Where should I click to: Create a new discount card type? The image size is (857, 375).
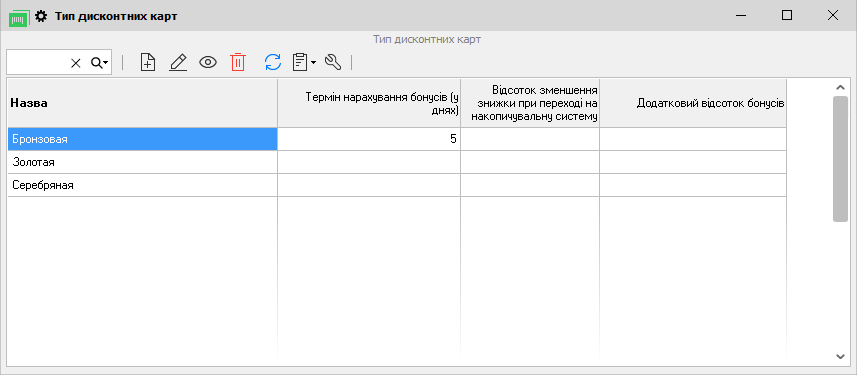coord(148,62)
